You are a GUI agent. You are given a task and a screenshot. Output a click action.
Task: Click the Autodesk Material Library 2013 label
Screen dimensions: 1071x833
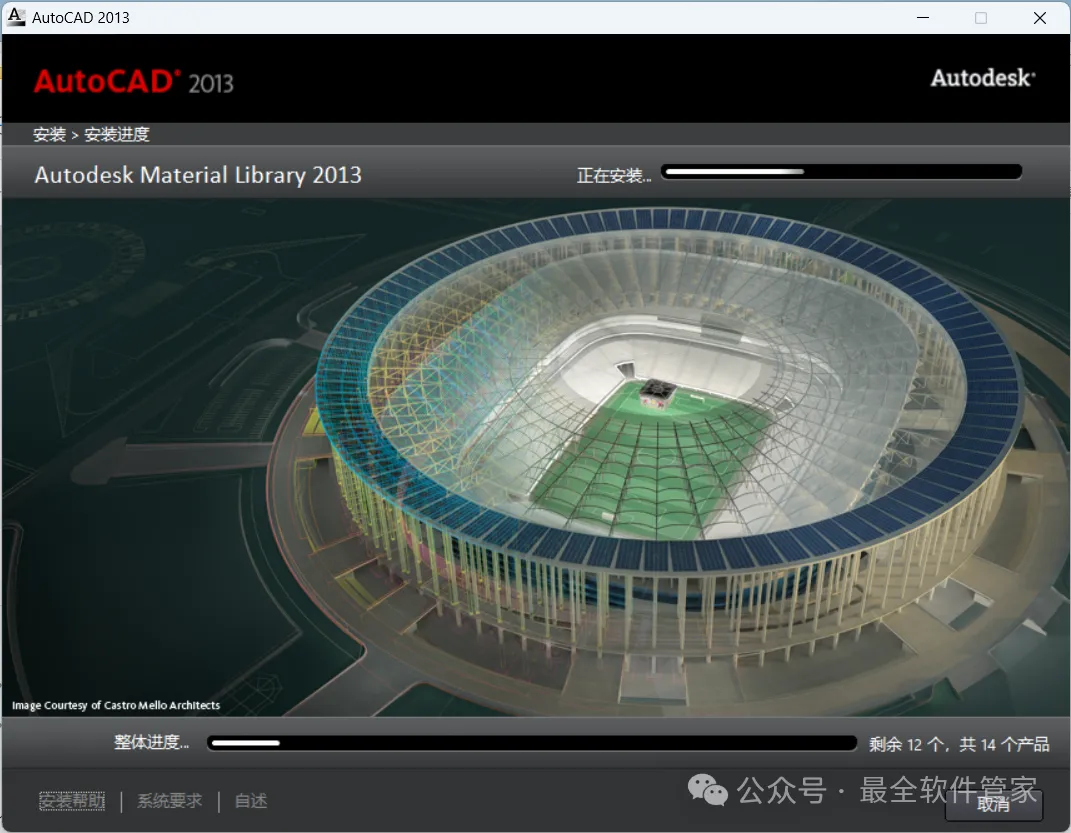pos(198,175)
